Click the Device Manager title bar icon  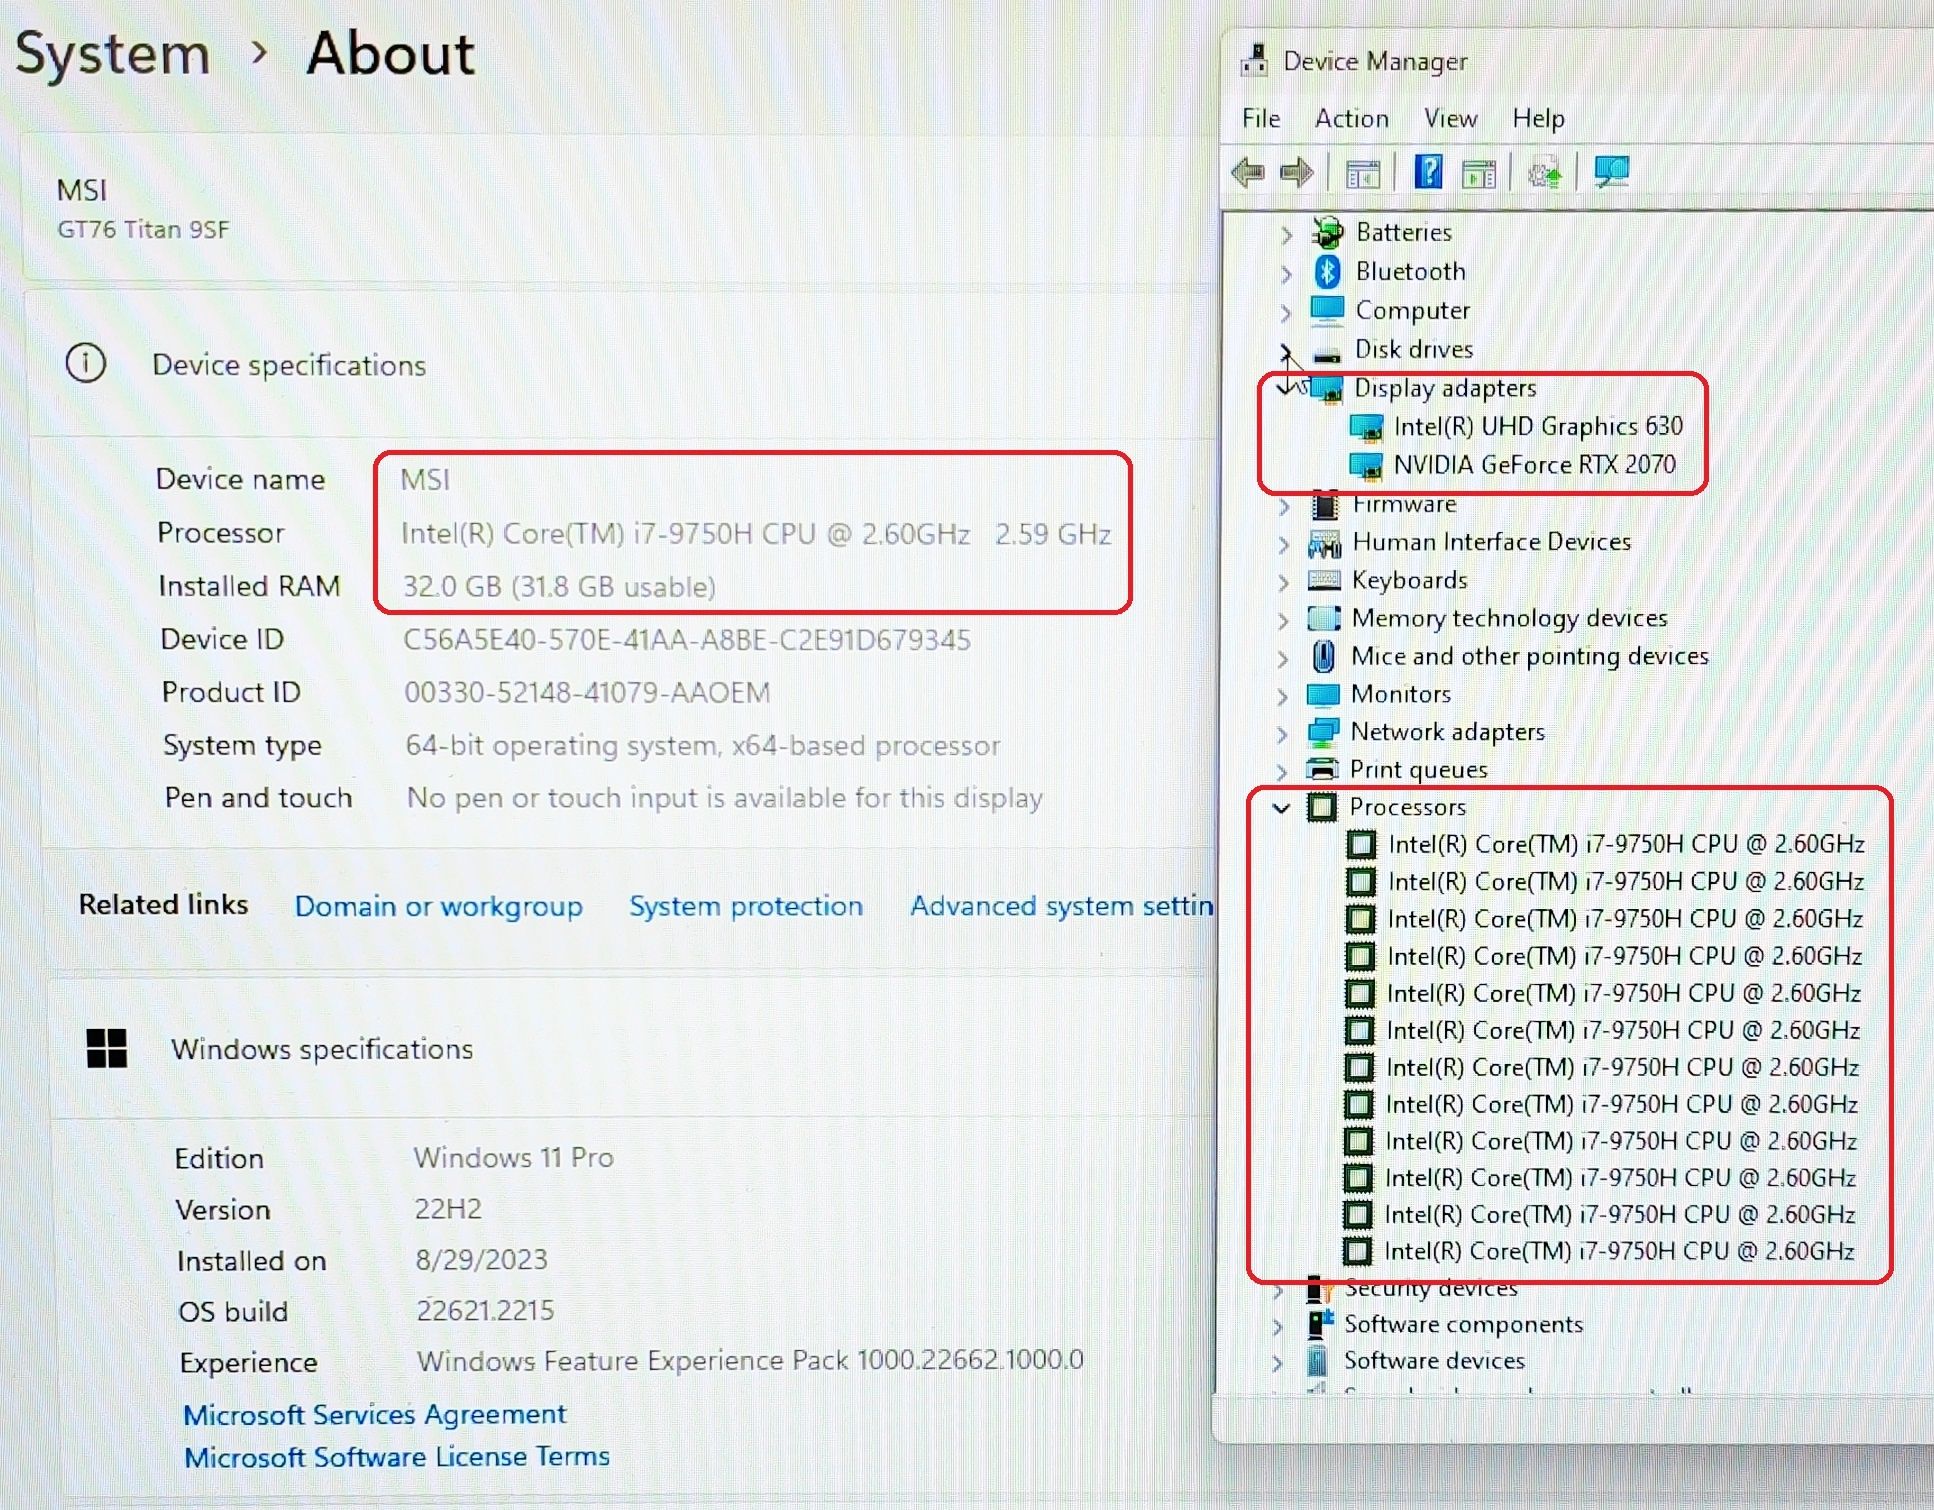(x=1255, y=60)
